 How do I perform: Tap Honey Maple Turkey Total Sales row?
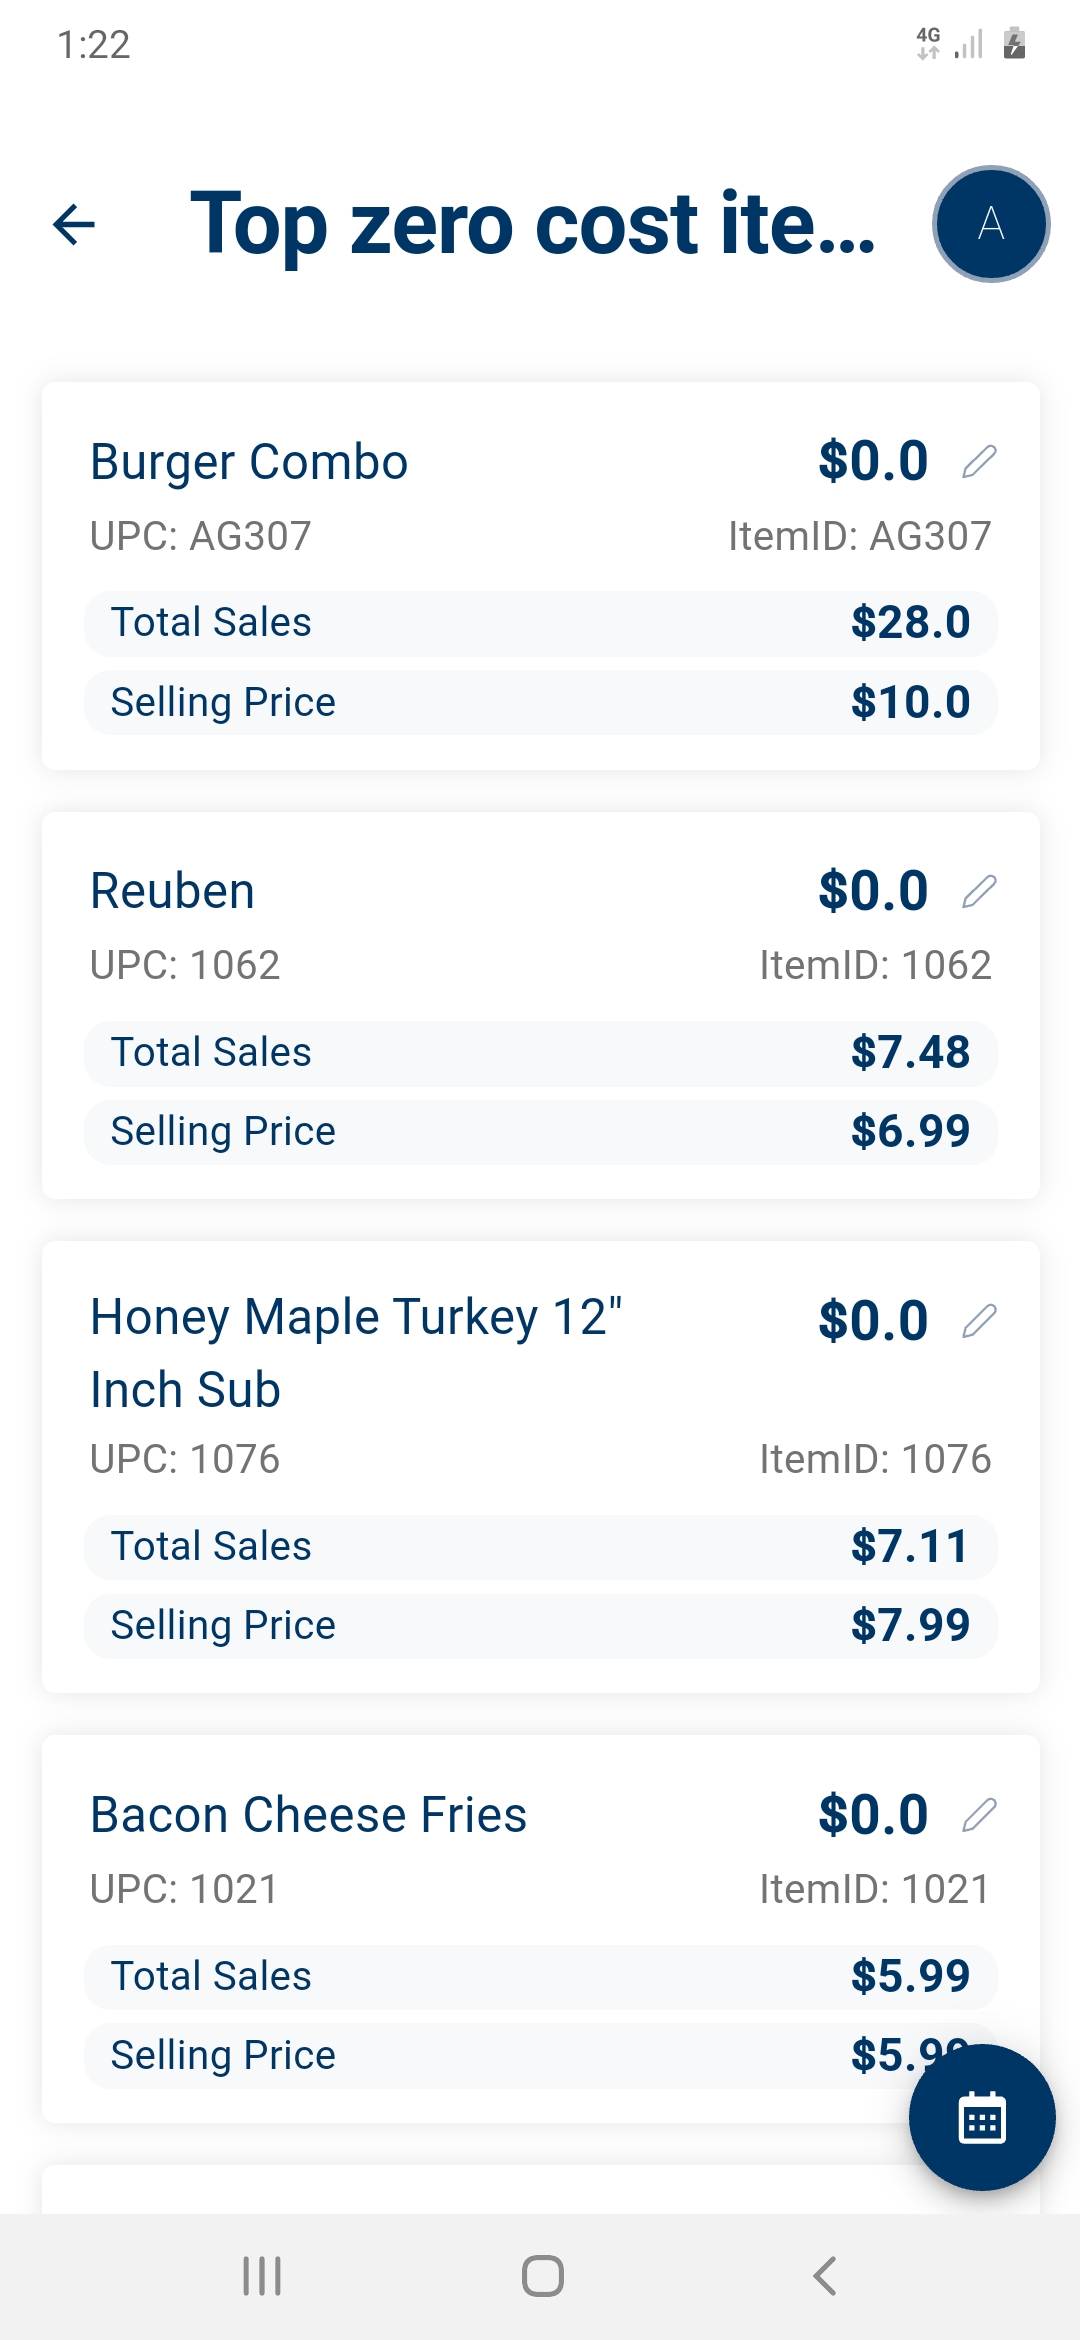coord(540,1547)
